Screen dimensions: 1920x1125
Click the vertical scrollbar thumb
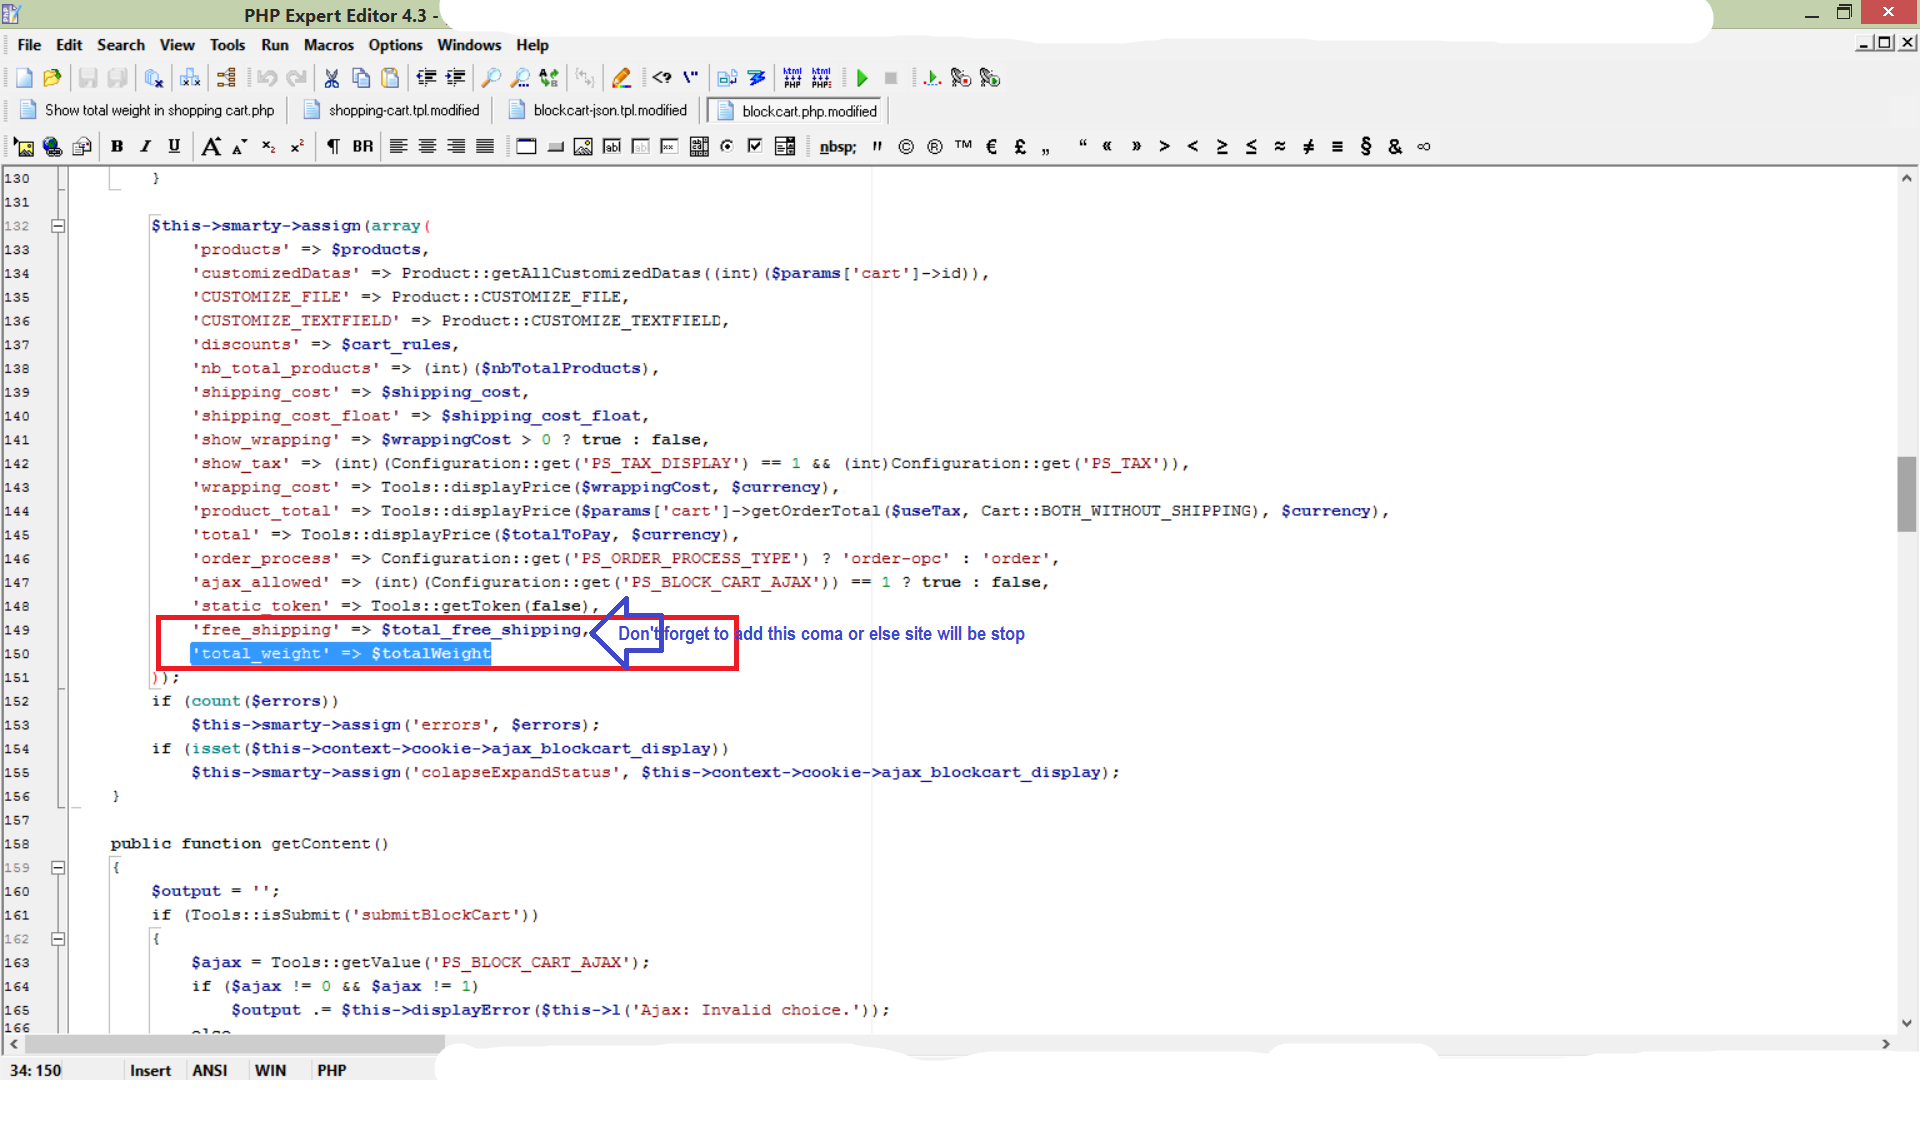[1906, 494]
